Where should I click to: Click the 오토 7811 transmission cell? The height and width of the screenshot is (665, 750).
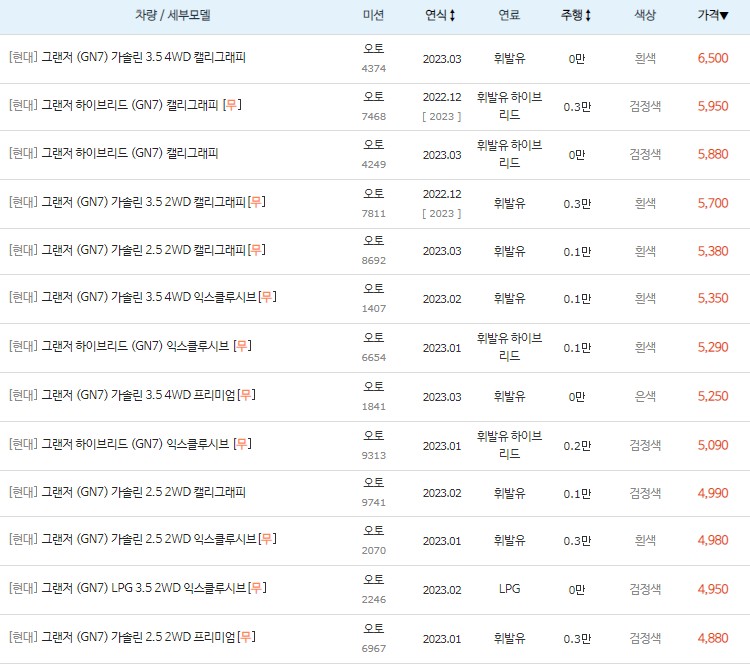(374, 203)
